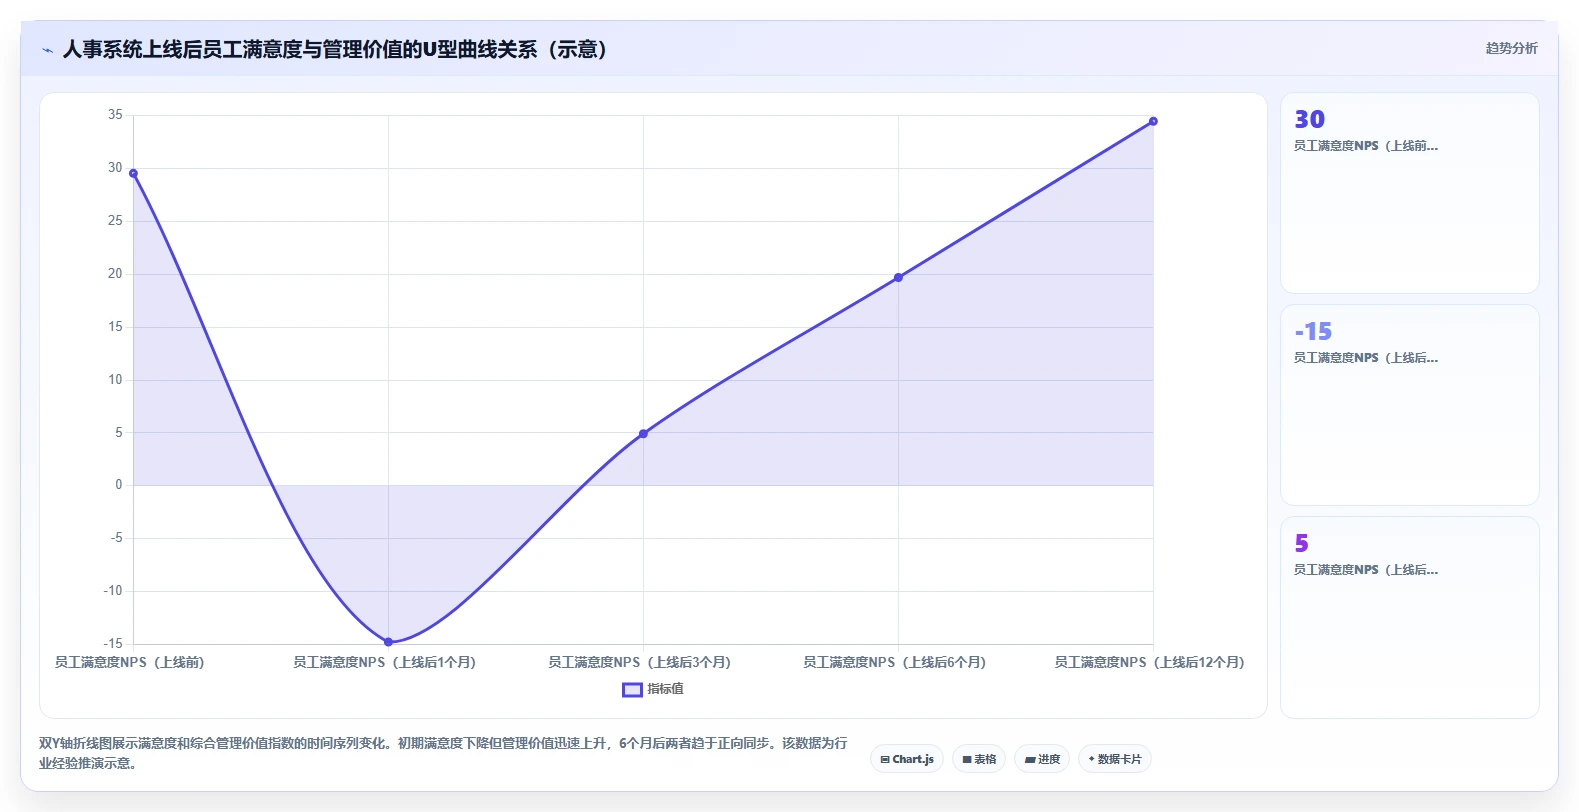Click the chart icon beside the title
Screen dimensions: 1579x812
[47, 50]
